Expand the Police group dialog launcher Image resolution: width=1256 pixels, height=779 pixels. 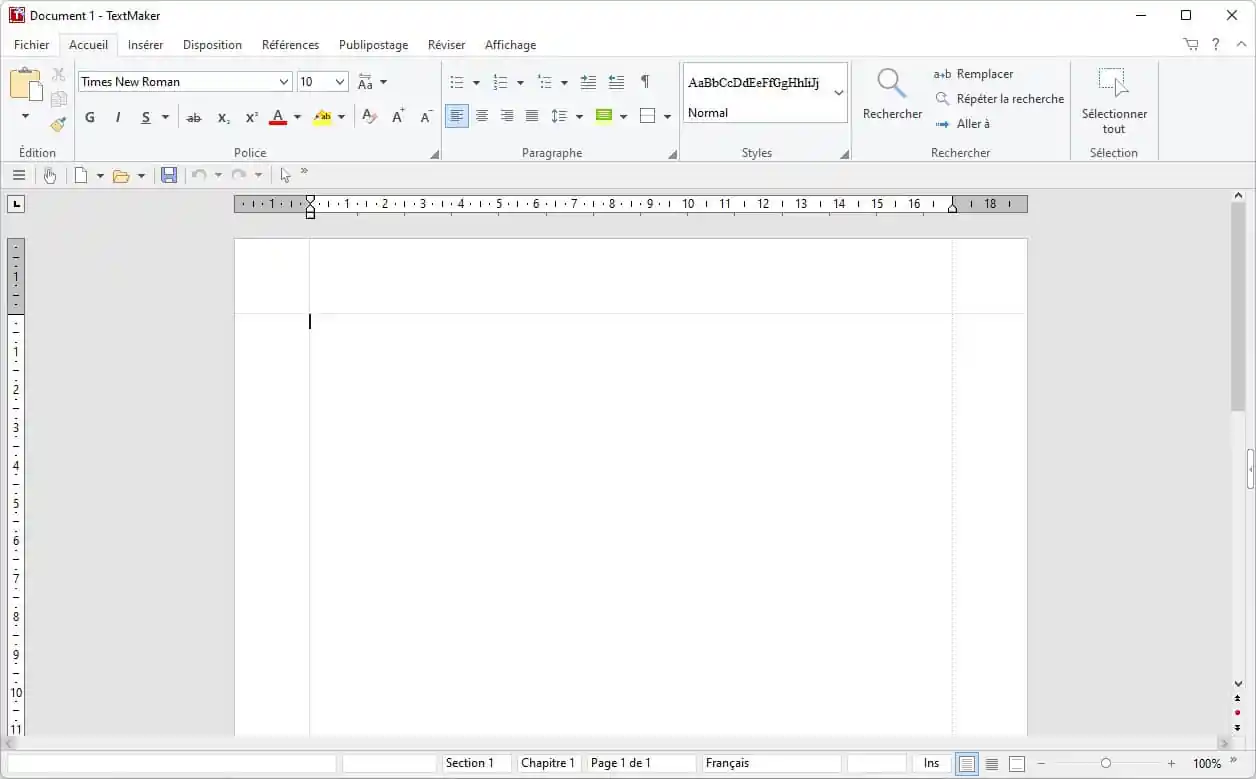click(434, 155)
